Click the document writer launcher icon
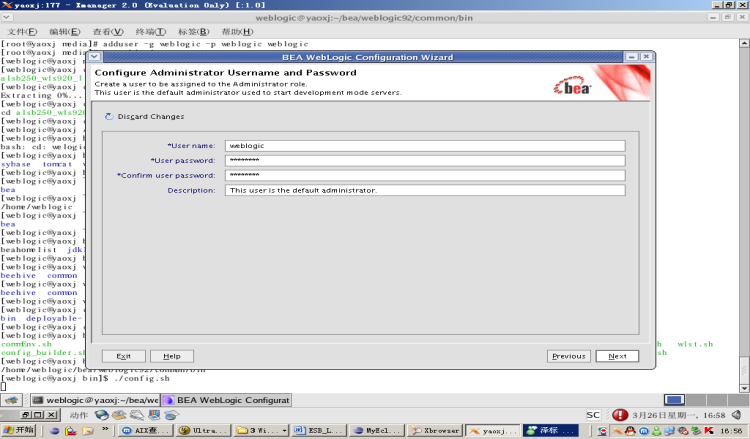The width and height of the screenshot is (750, 439). pos(137,415)
